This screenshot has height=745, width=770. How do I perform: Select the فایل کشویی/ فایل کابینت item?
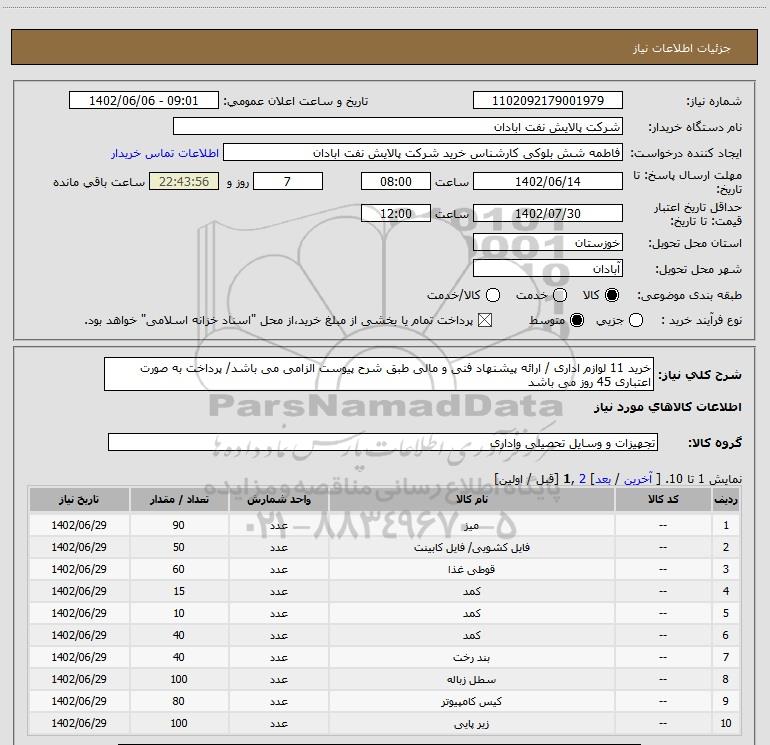[x=471, y=548]
